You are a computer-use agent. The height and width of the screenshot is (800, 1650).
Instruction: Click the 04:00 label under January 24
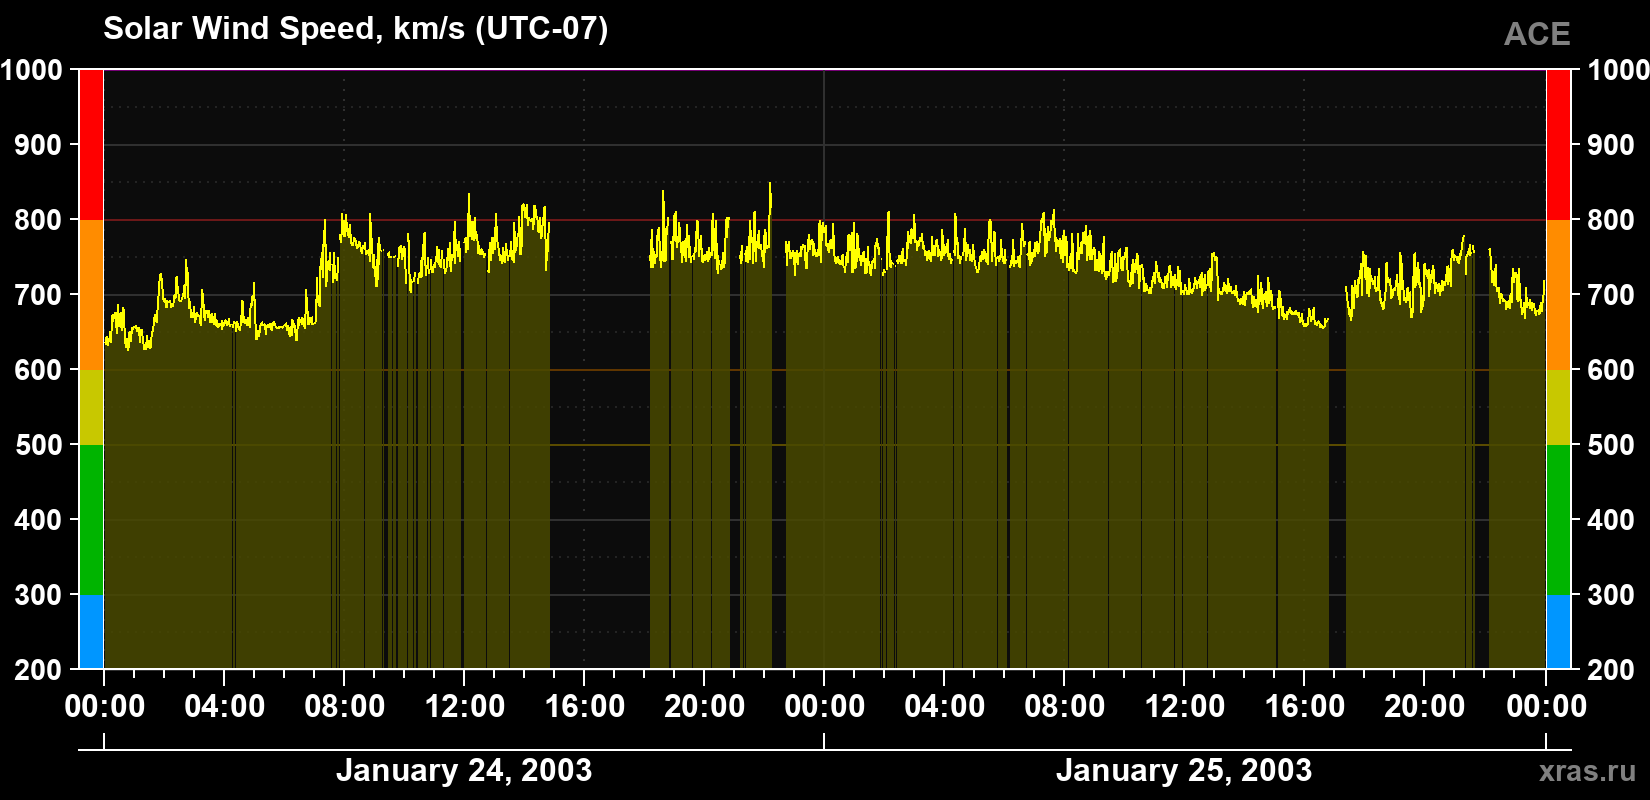pos(225,707)
